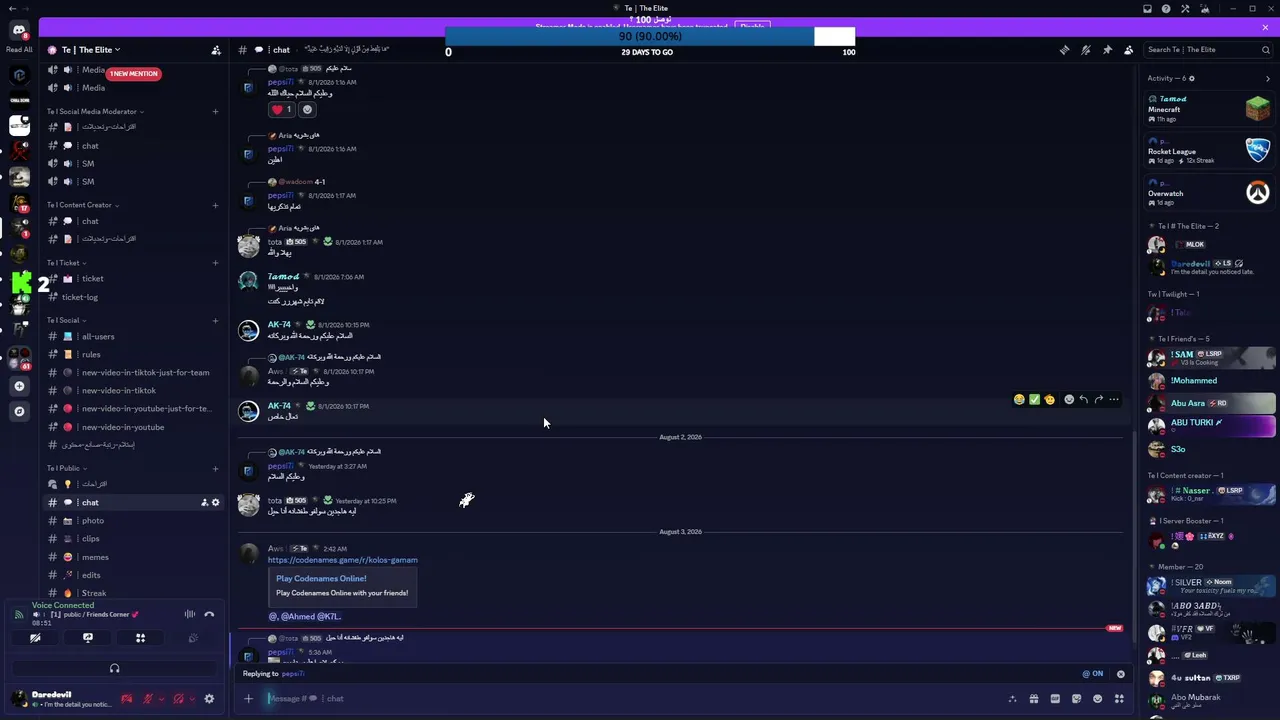This screenshot has height=720, width=1280.
Task: Click the headphones button in voice panel
Action: [114, 668]
